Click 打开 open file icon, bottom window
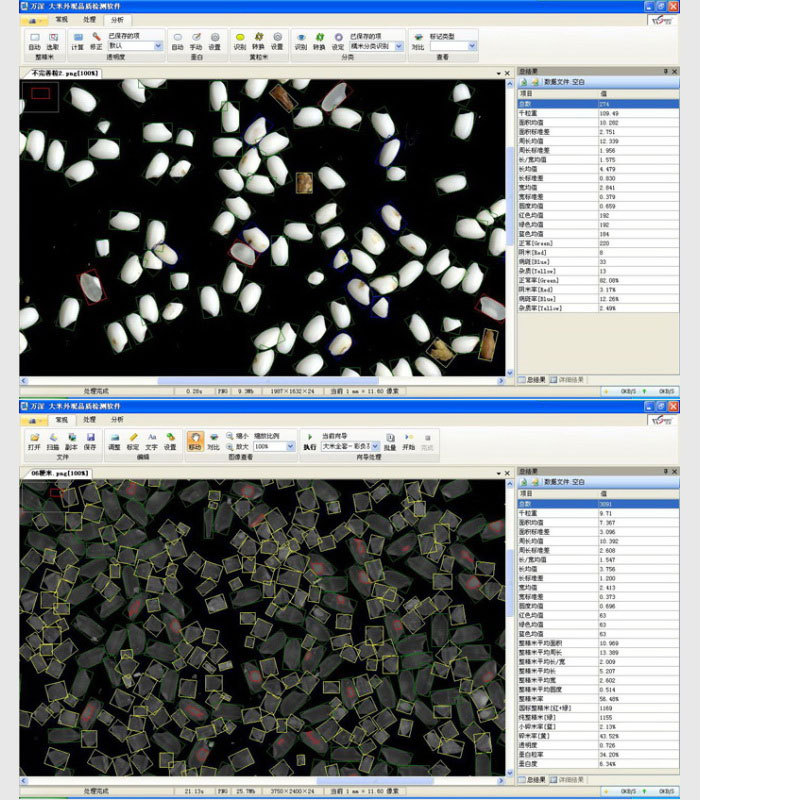The image size is (800, 800). pyautogui.click(x=34, y=441)
